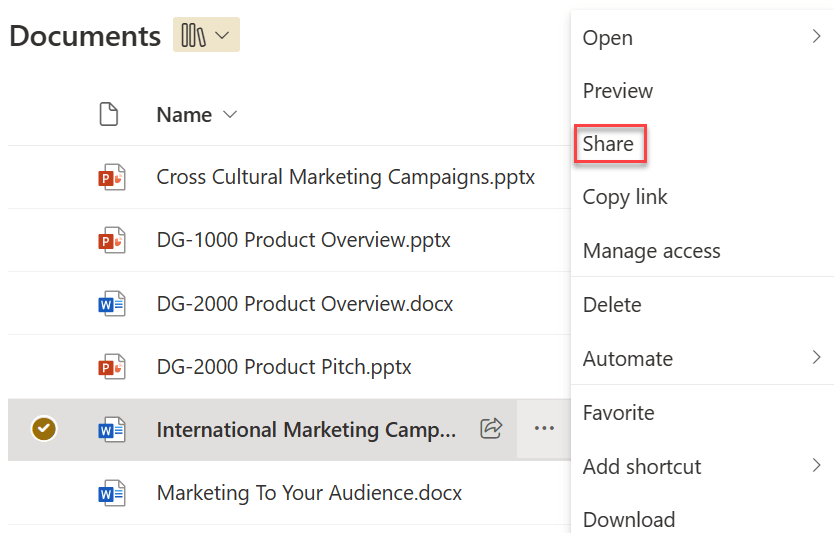Expand the Open submenu arrow
The image size is (834, 533).
tap(816, 36)
